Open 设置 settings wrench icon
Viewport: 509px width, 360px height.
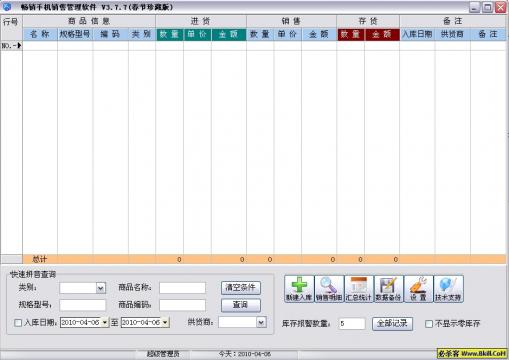point(418,289)
